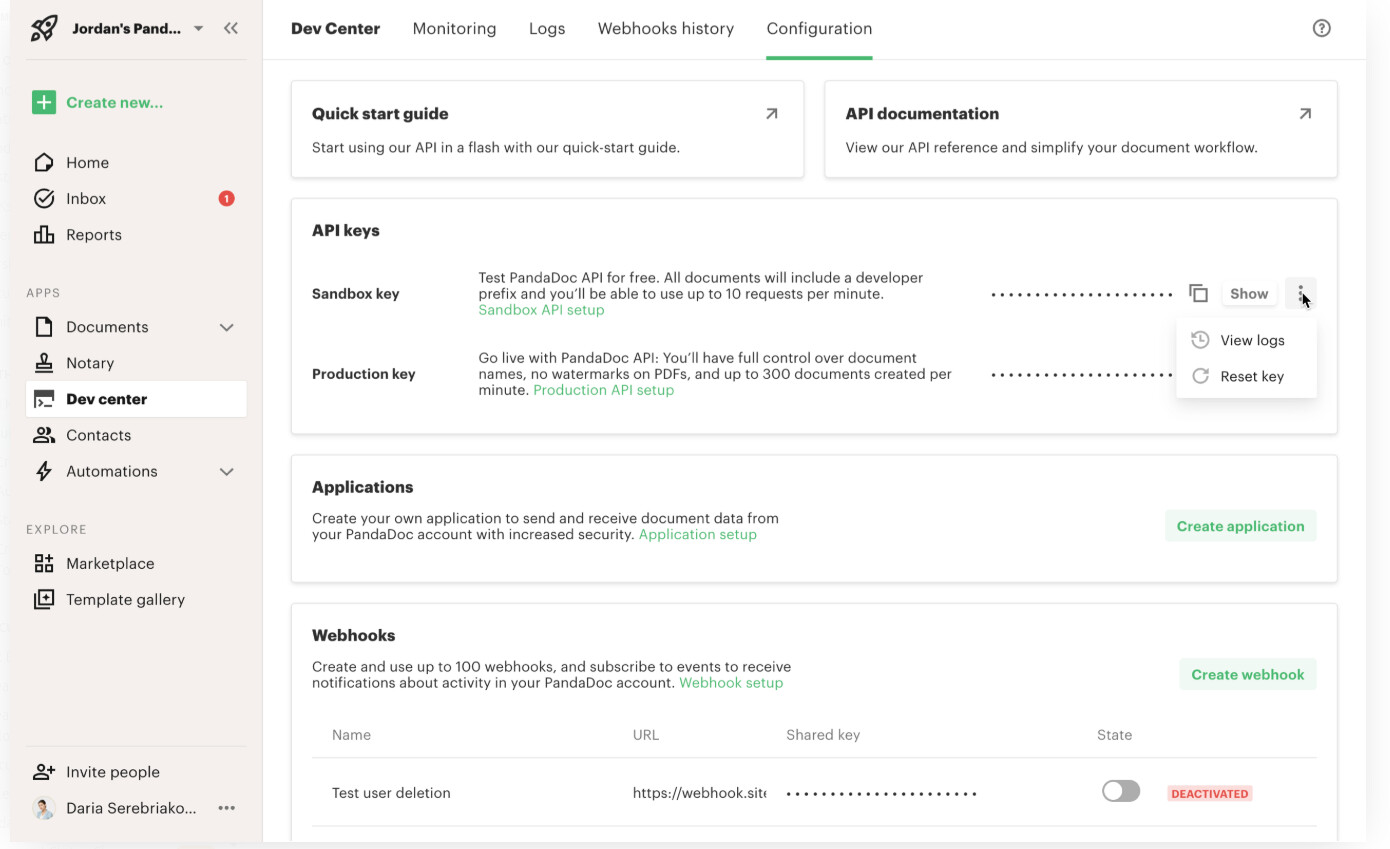Click the Create application button

click(1240, 526)
